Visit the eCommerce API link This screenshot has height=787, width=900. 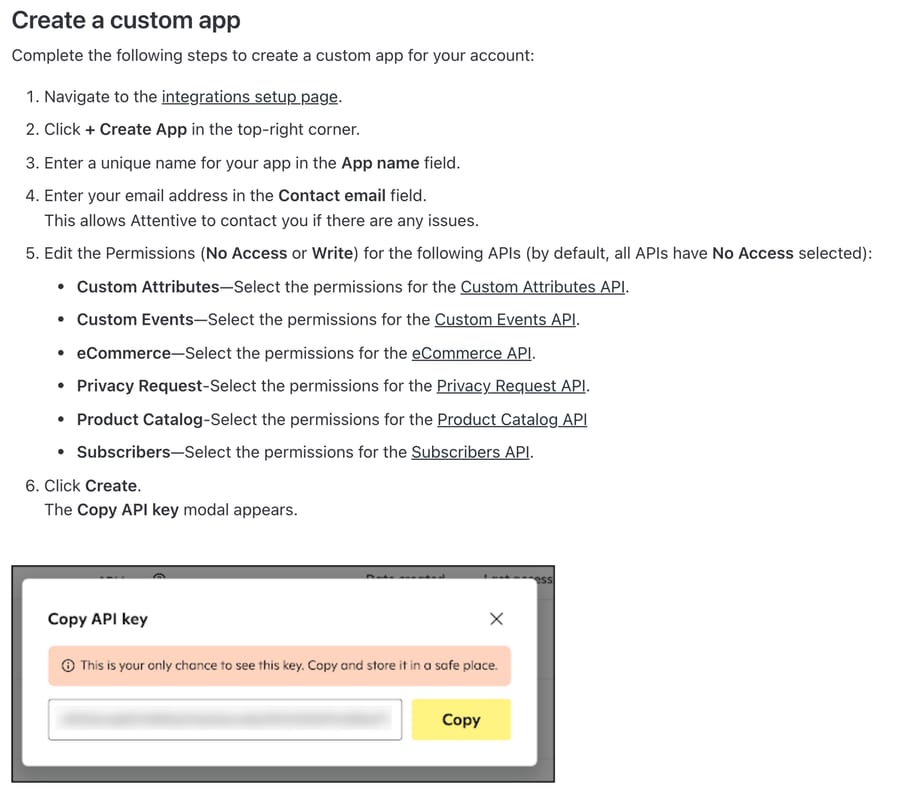coord(472,353)
